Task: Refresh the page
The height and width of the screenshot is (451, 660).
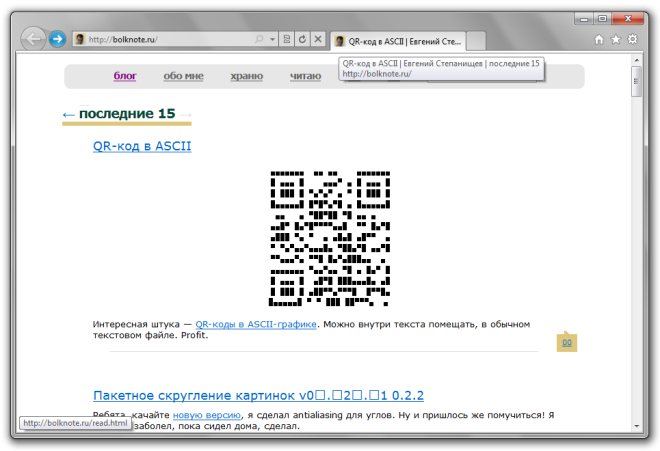Action: point(302,39)
